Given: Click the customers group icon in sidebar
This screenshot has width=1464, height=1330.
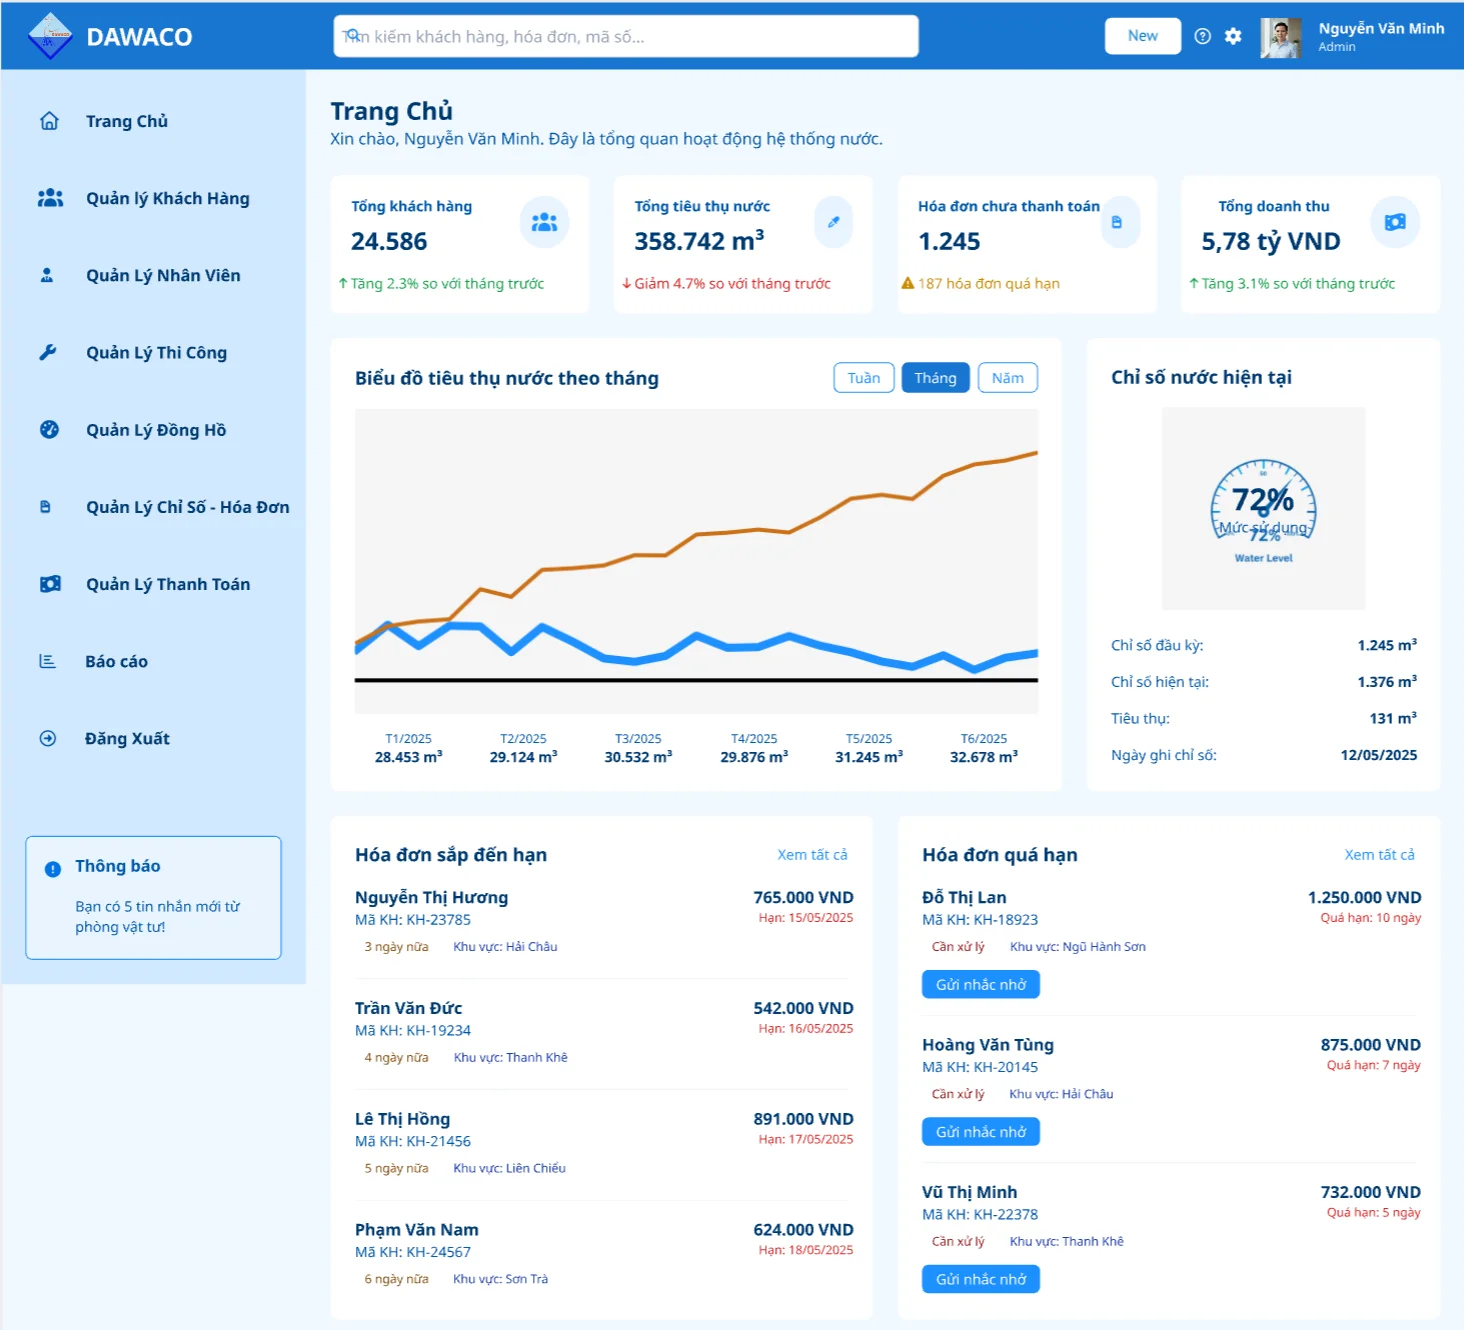Looking at the screenshot, I should point(50,198).
